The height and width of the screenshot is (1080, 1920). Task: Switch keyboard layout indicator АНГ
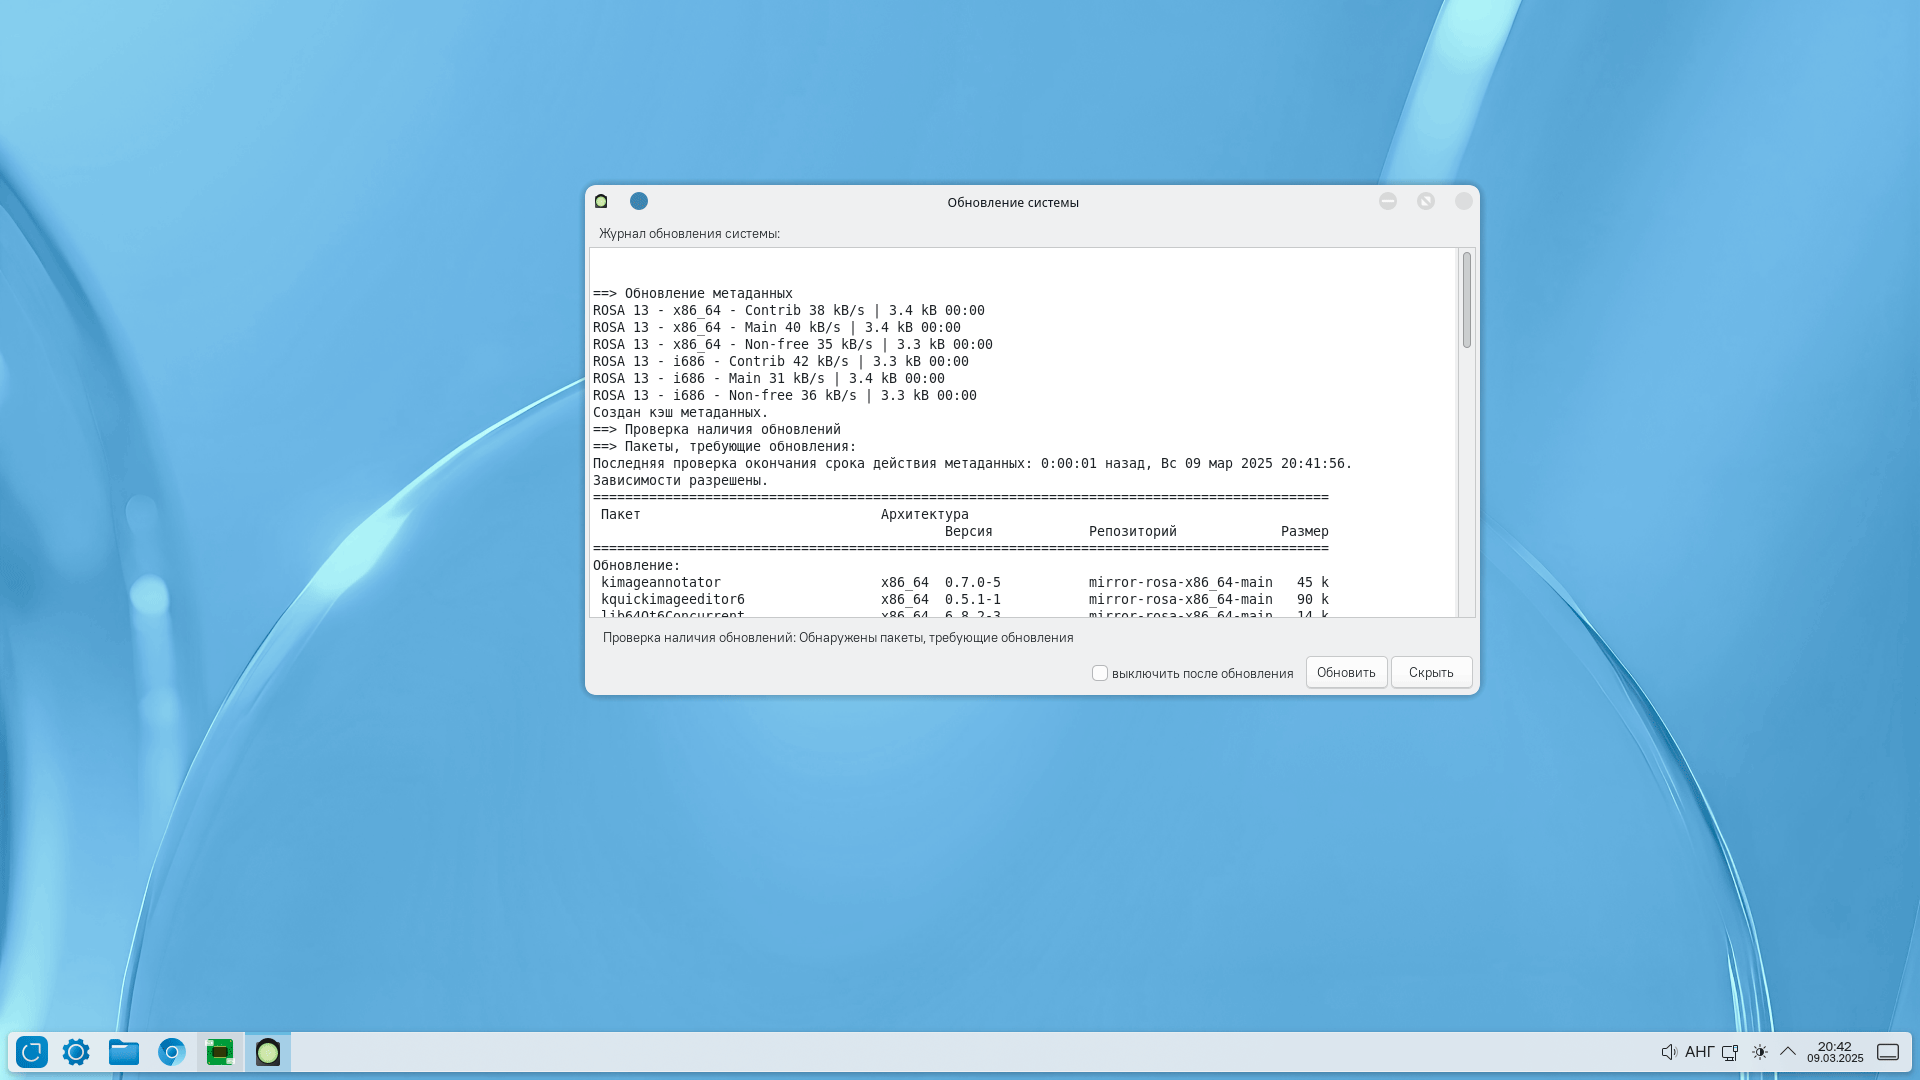pyautogui.click(x=1699, y=1052)
